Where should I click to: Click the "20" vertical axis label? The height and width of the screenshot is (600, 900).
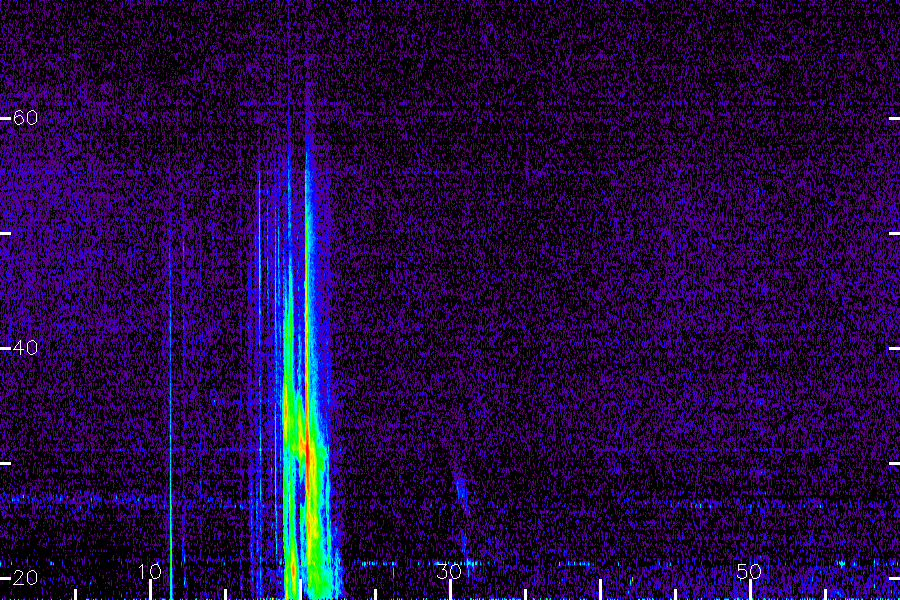coord(25,578)
